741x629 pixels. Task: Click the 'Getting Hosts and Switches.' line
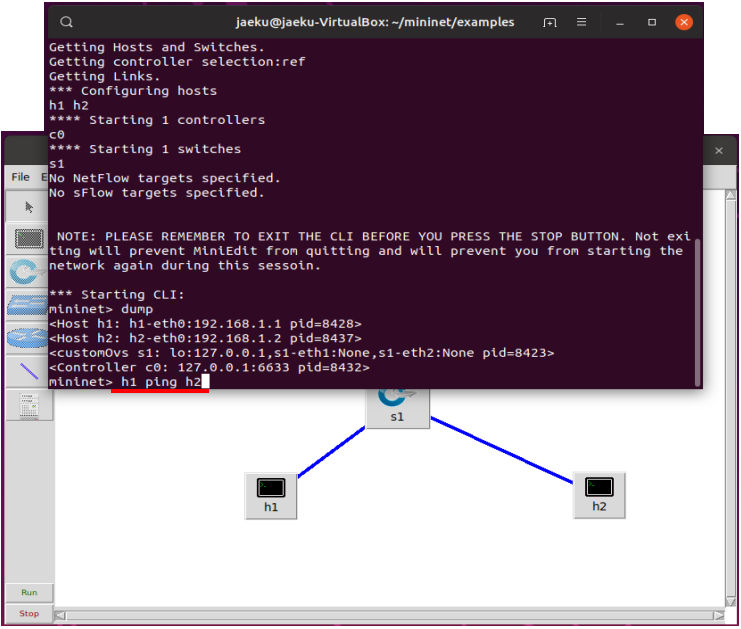coord(157,47)
